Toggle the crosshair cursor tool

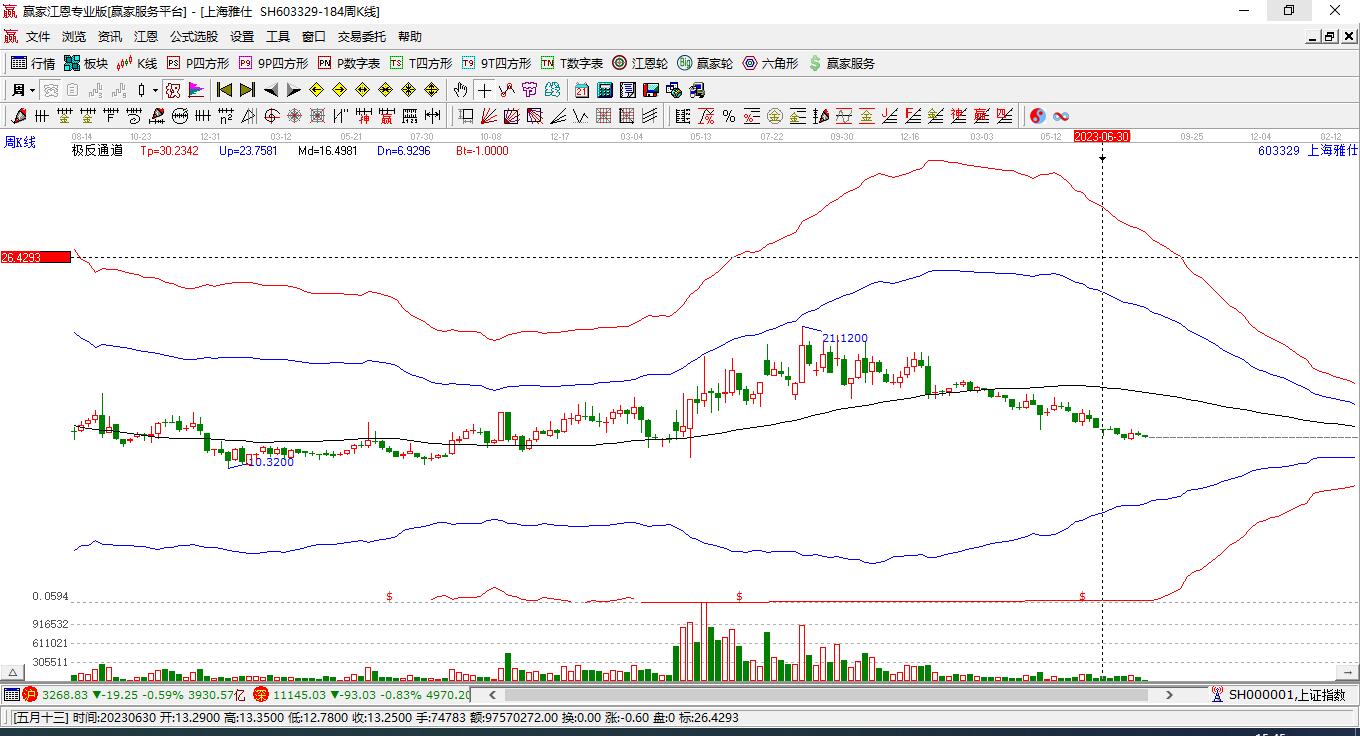pyautogui.click(x=485, y=90)
